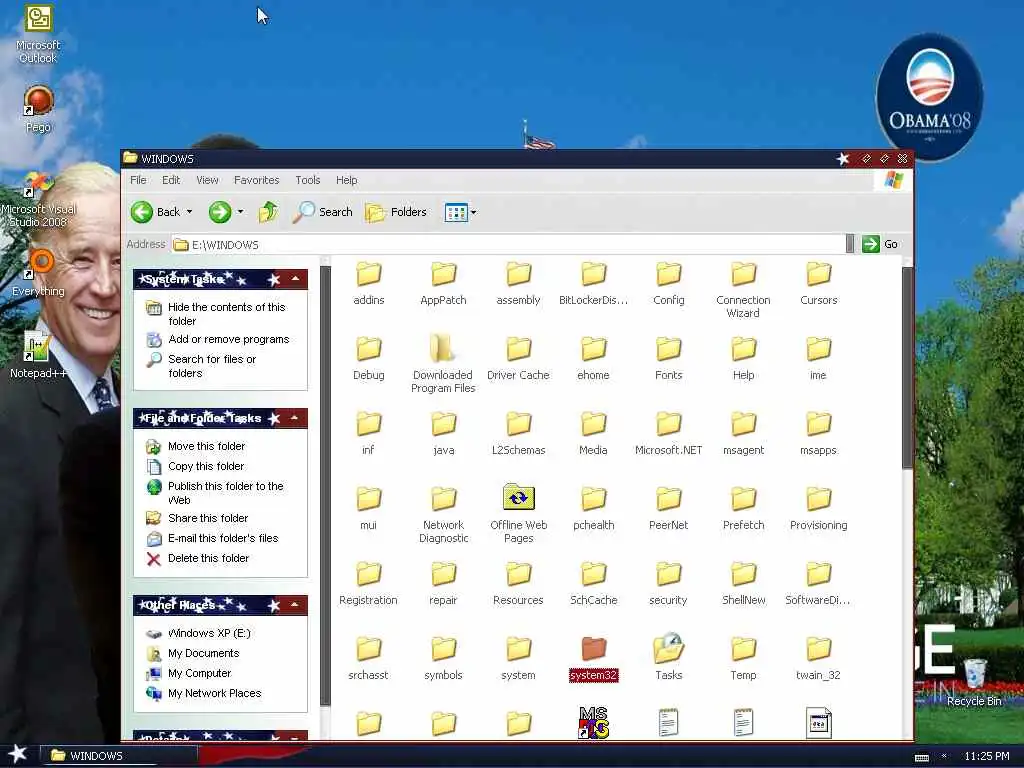Toggle the Folders tree pane
The height and width of the screenshot is (768, 1024).
coord(396,212)
